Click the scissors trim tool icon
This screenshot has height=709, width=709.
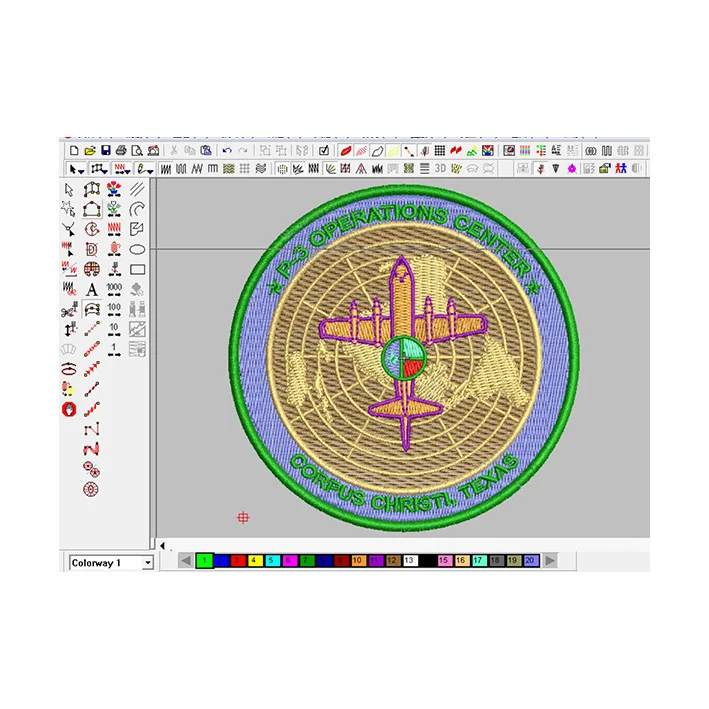pos(69,309)
